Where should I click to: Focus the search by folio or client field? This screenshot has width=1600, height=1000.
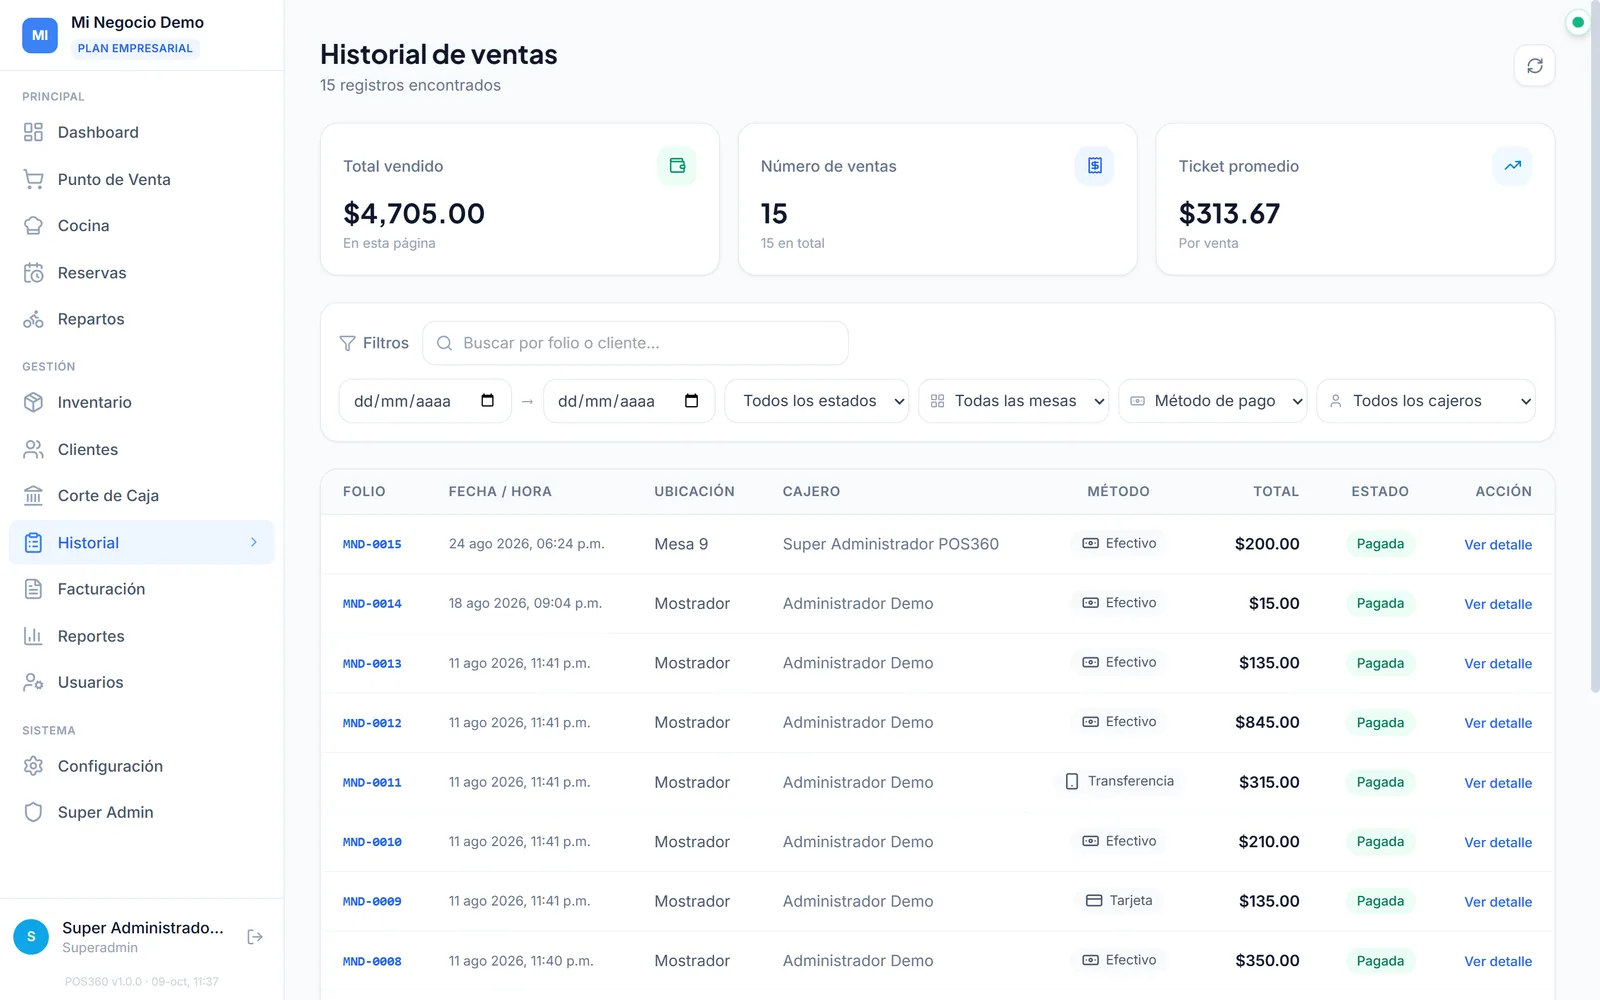pyautogui.click(x=636, y=343)
